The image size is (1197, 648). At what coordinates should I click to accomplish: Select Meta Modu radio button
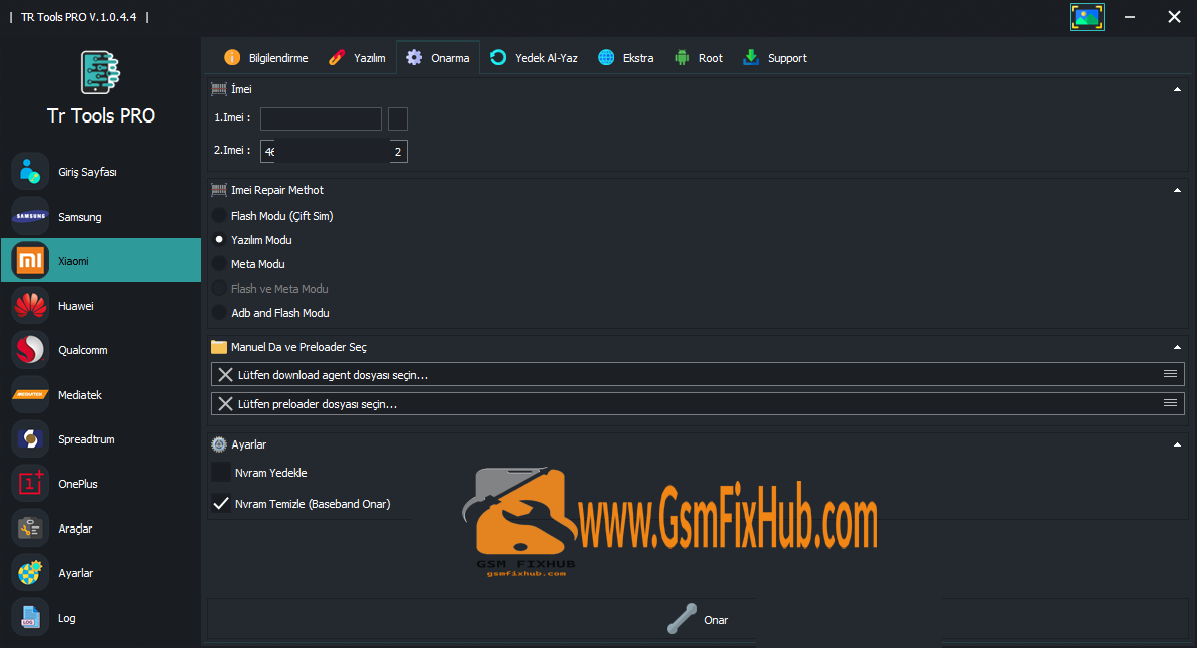219,264
